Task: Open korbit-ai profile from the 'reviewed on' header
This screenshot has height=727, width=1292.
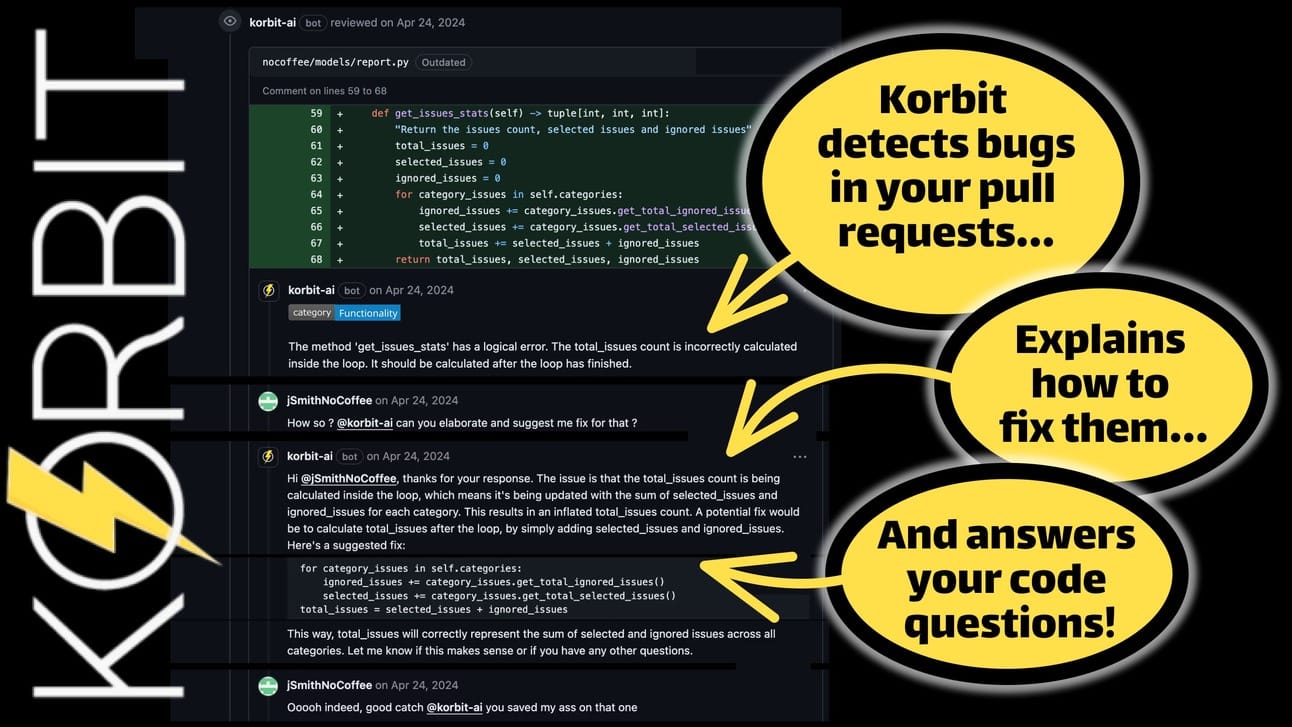Action: coord(274,22)
